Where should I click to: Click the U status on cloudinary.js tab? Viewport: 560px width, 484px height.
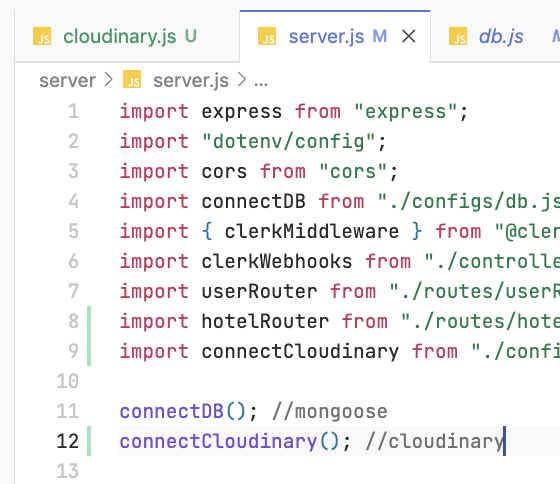(191, 36)
